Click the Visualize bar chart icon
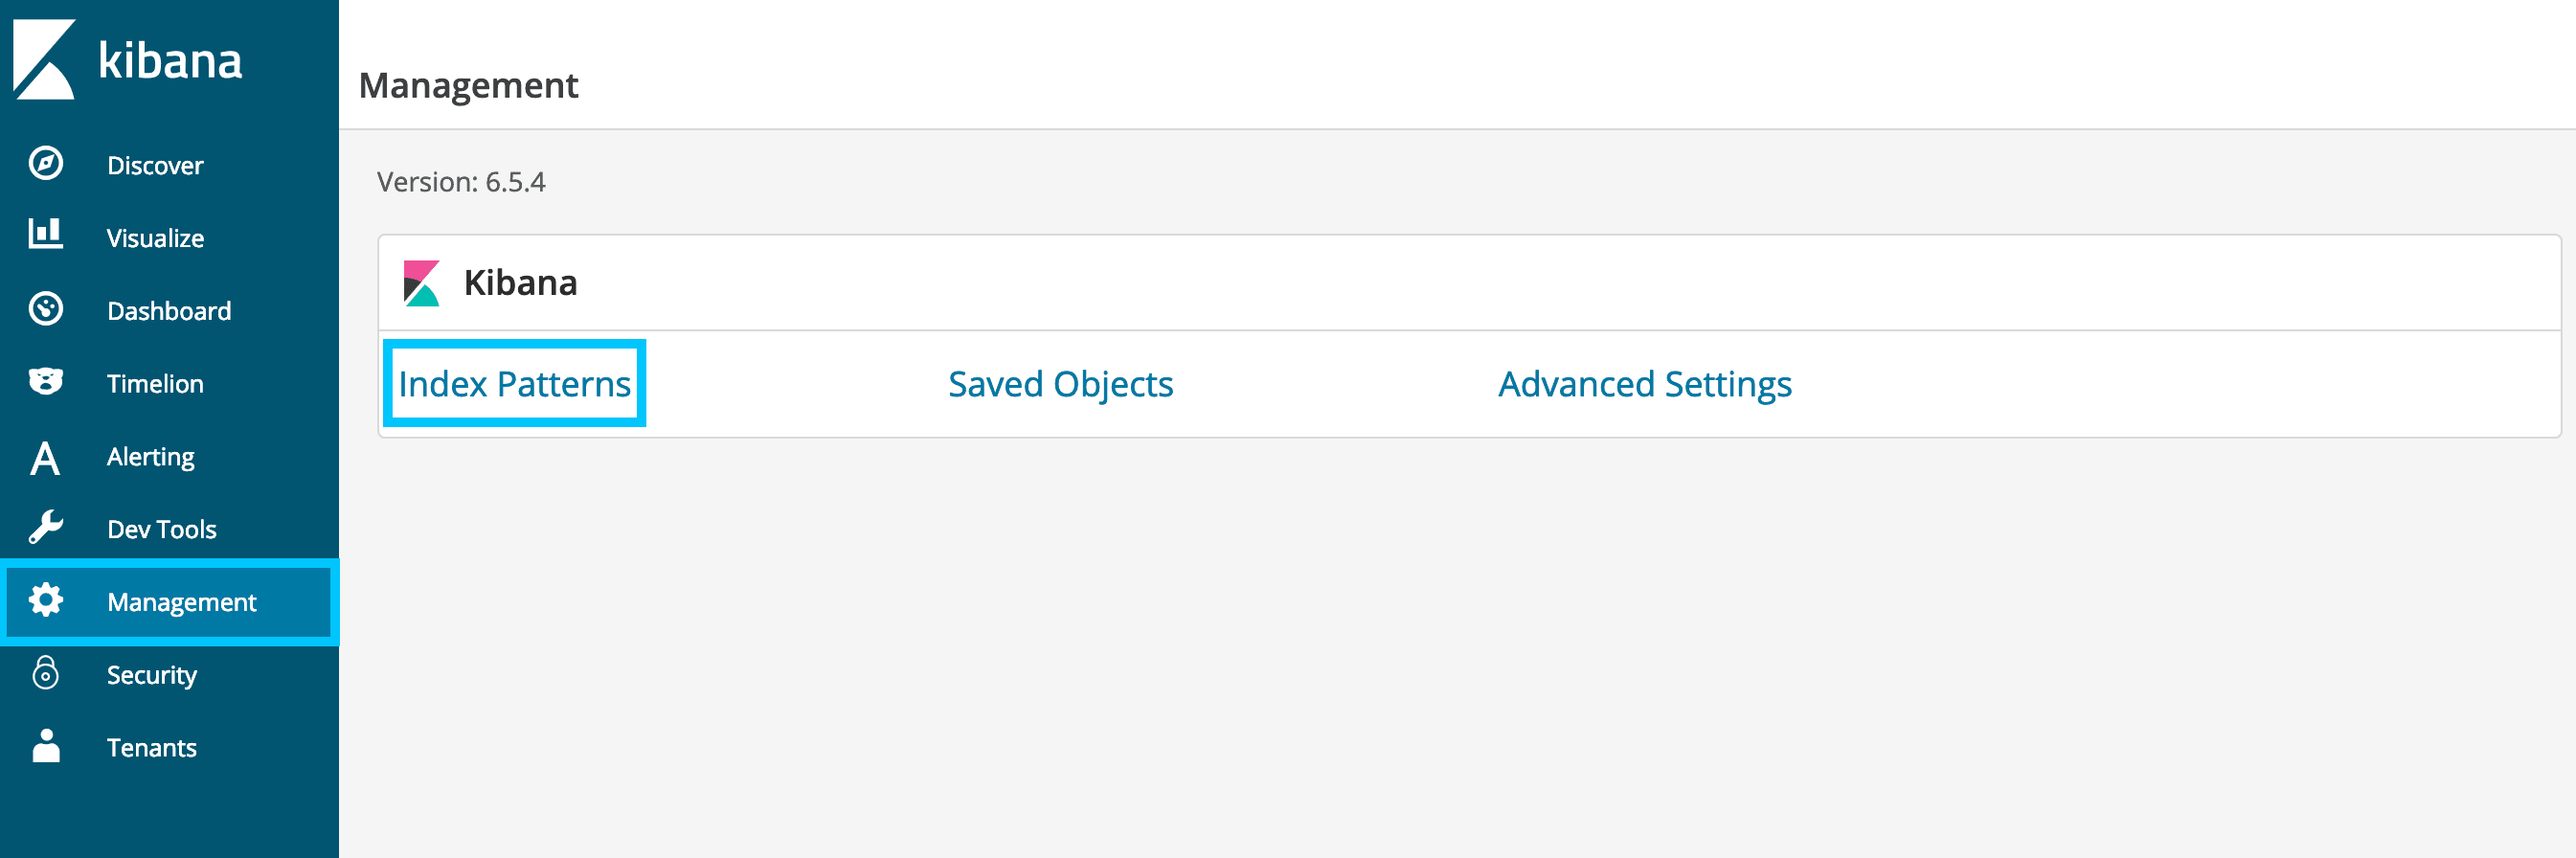Screen dimensions: 2576x858 (46, 235)
